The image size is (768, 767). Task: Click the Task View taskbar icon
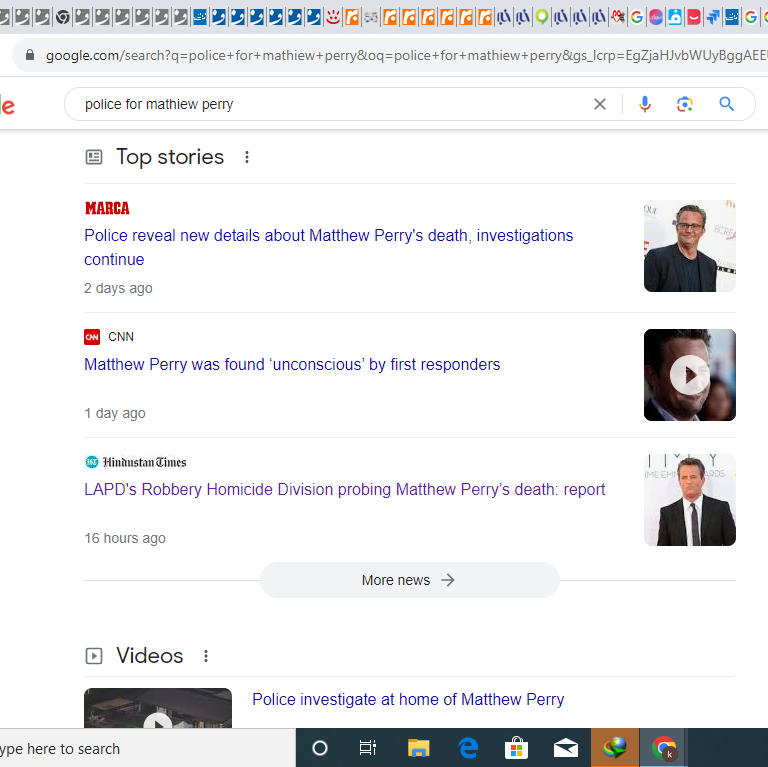tap(367, 748)
